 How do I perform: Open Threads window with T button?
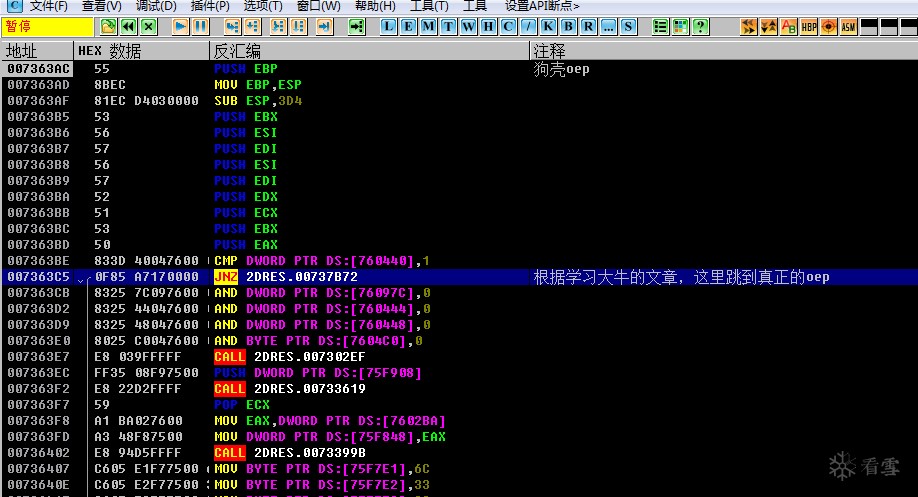(448, 26)
